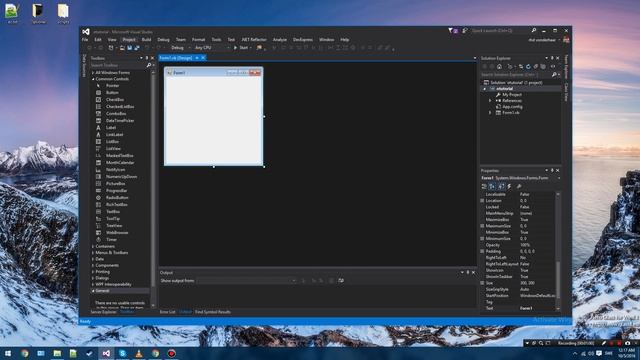Viewport: 640px width, 360px height.
Task: Collapse the Common Controls toolbox group
Action: coord(93,79)
